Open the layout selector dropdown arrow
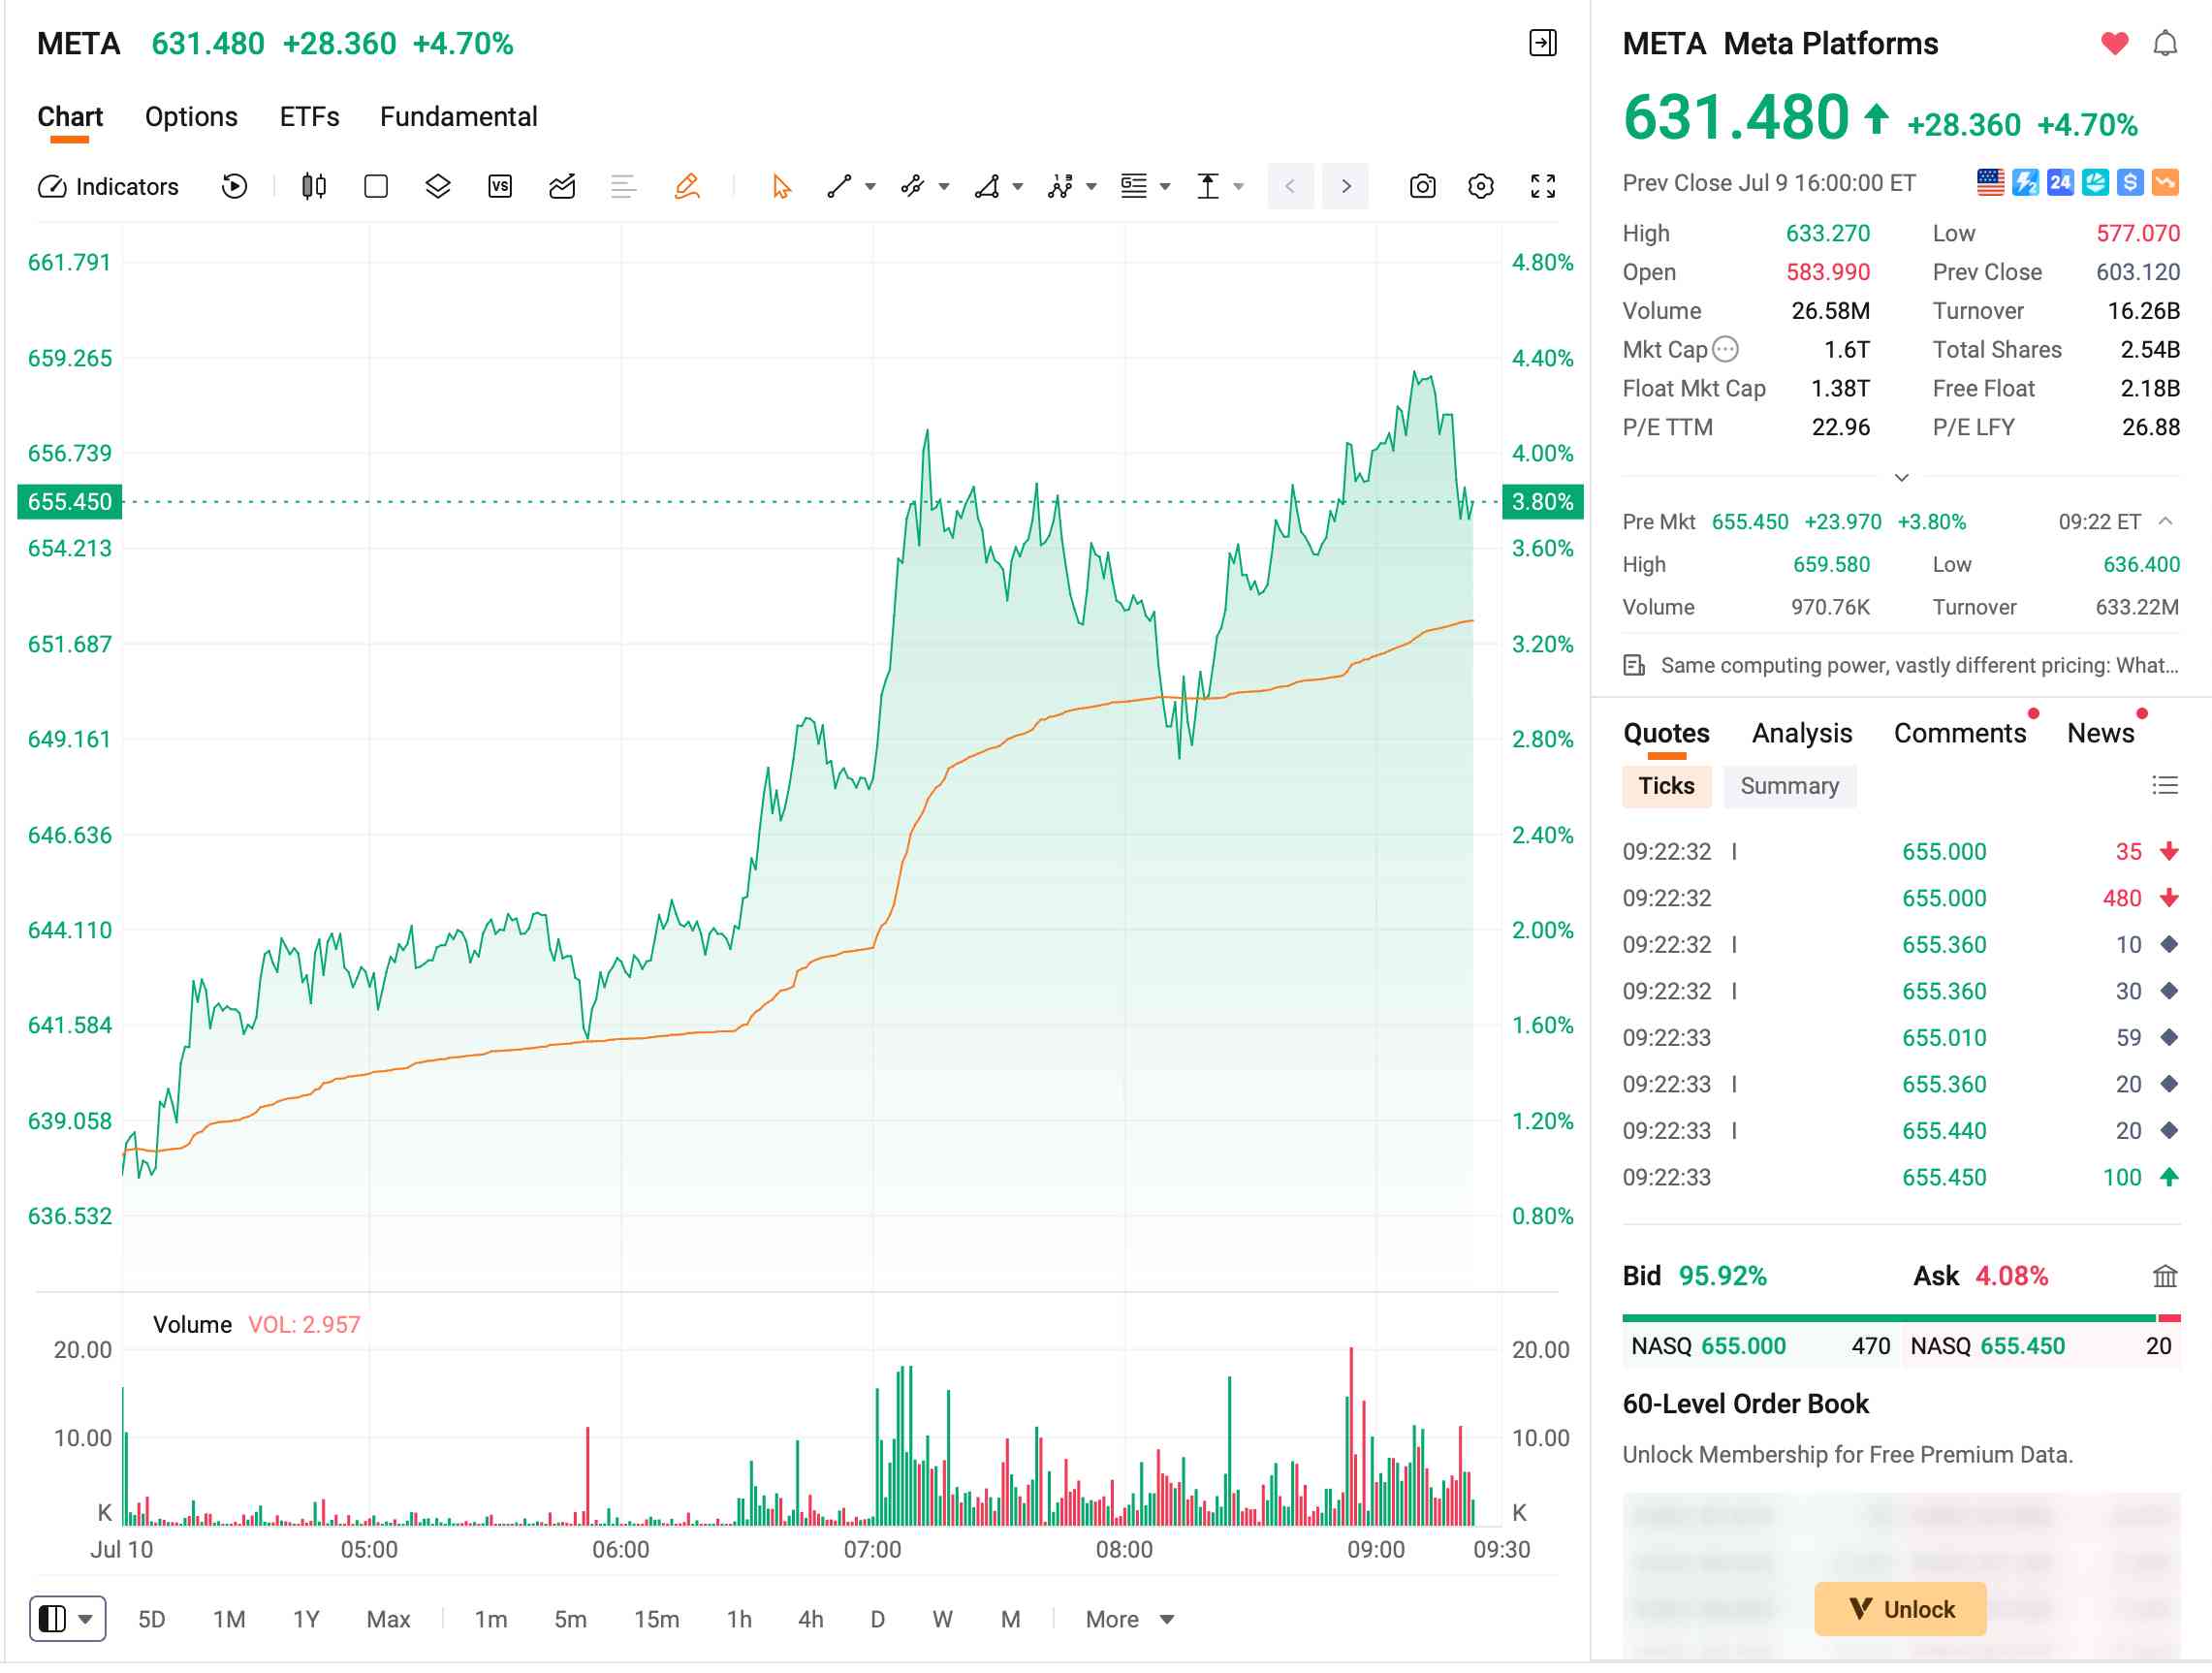2212x1673 pixels. pyautogui.click(x=86, y=1619)
